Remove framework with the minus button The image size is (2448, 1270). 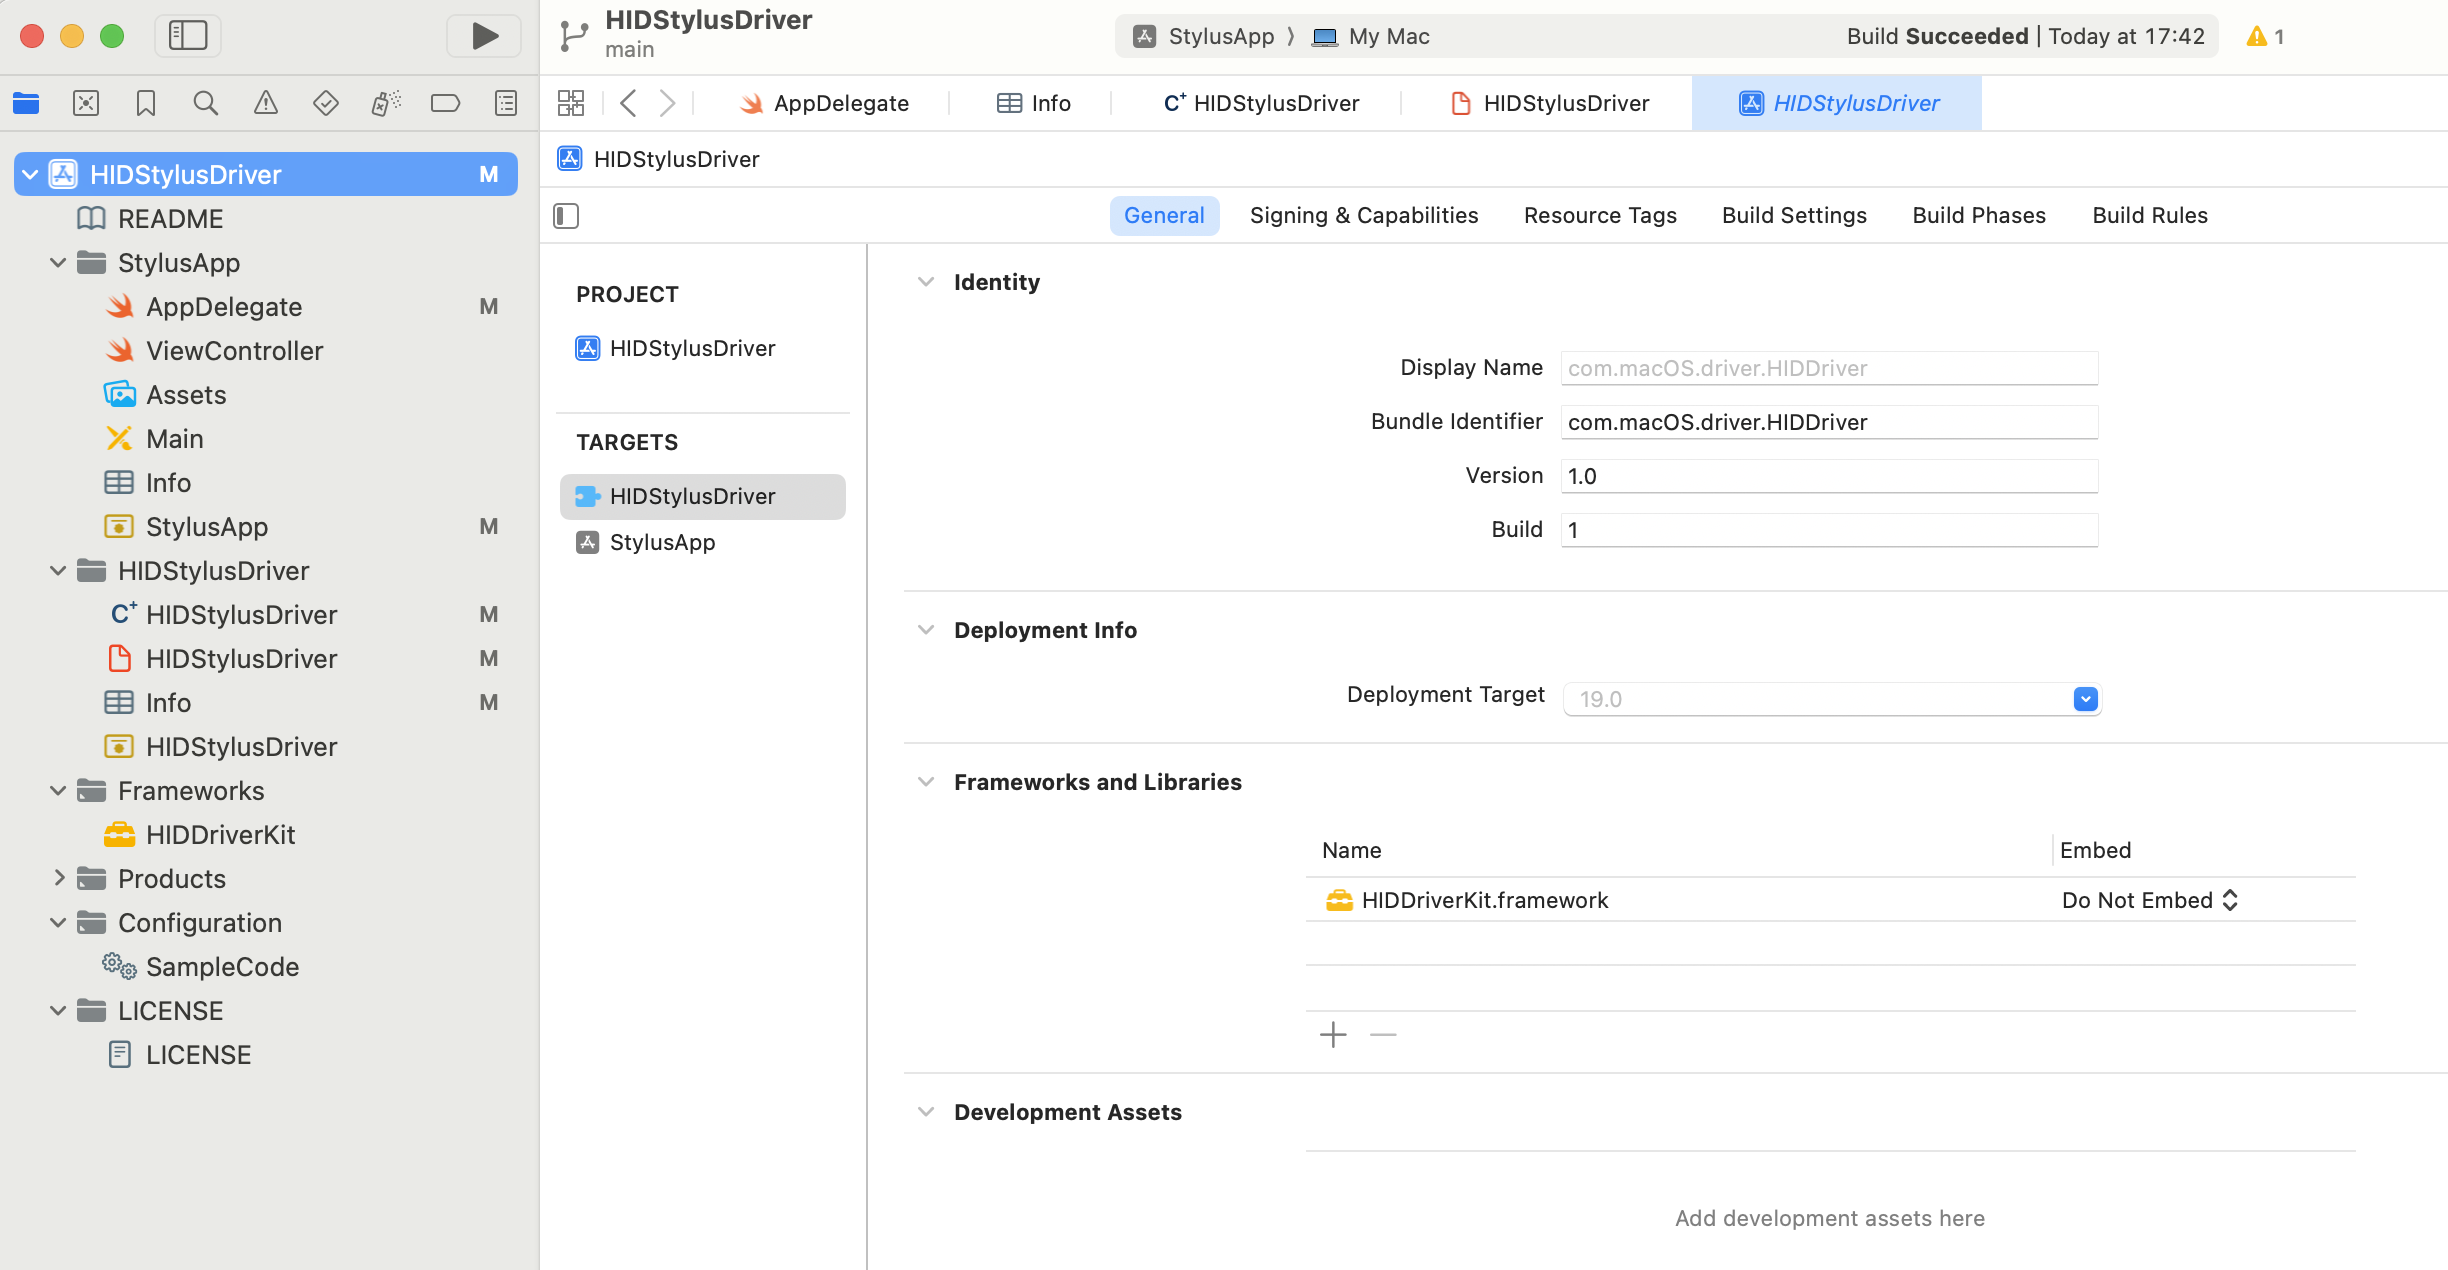(1383, 1035)
